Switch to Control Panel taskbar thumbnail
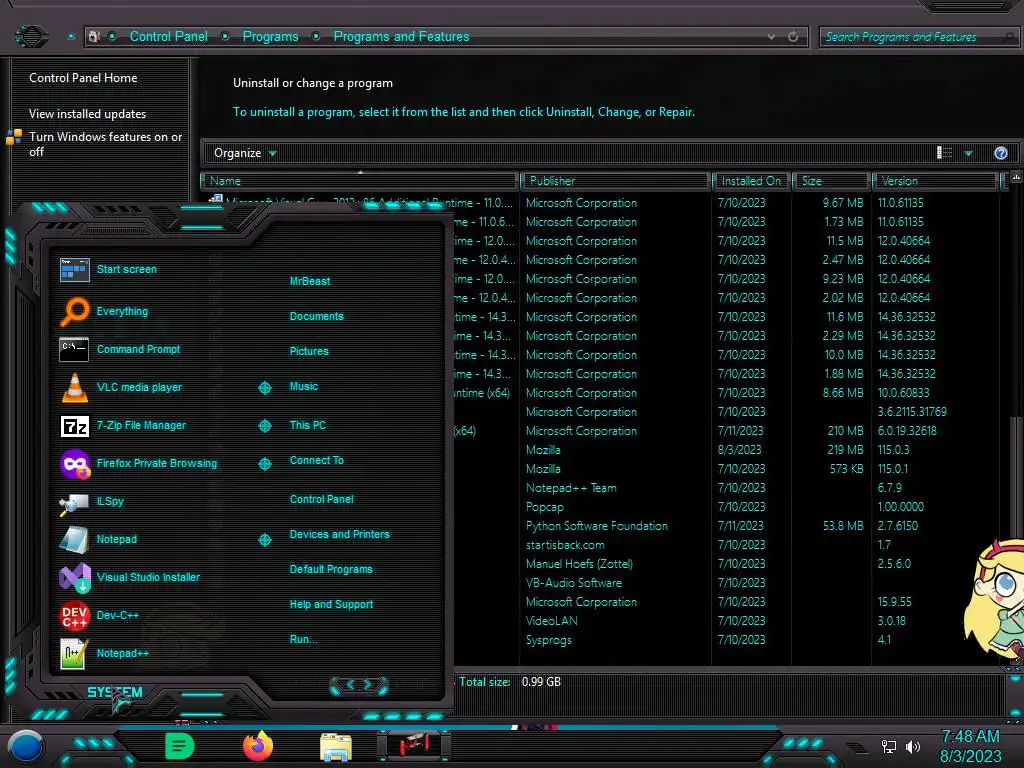The width and height of the screenshot is (1024, 768). tap(414, 746)
